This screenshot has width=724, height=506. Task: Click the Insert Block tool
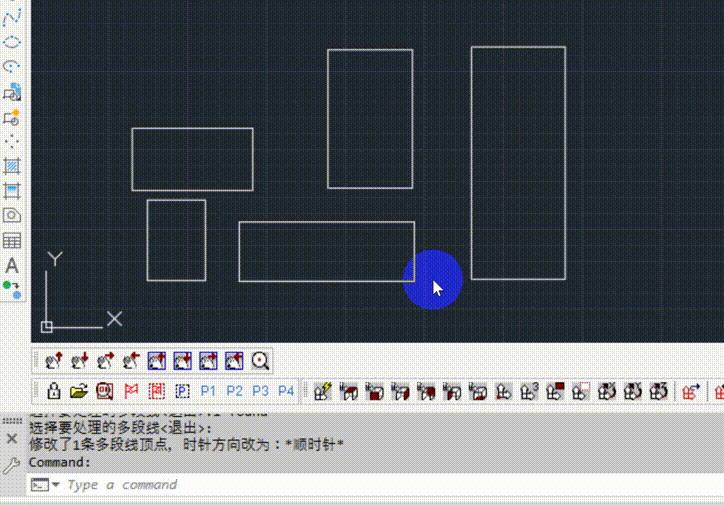(x=12, y=92)
